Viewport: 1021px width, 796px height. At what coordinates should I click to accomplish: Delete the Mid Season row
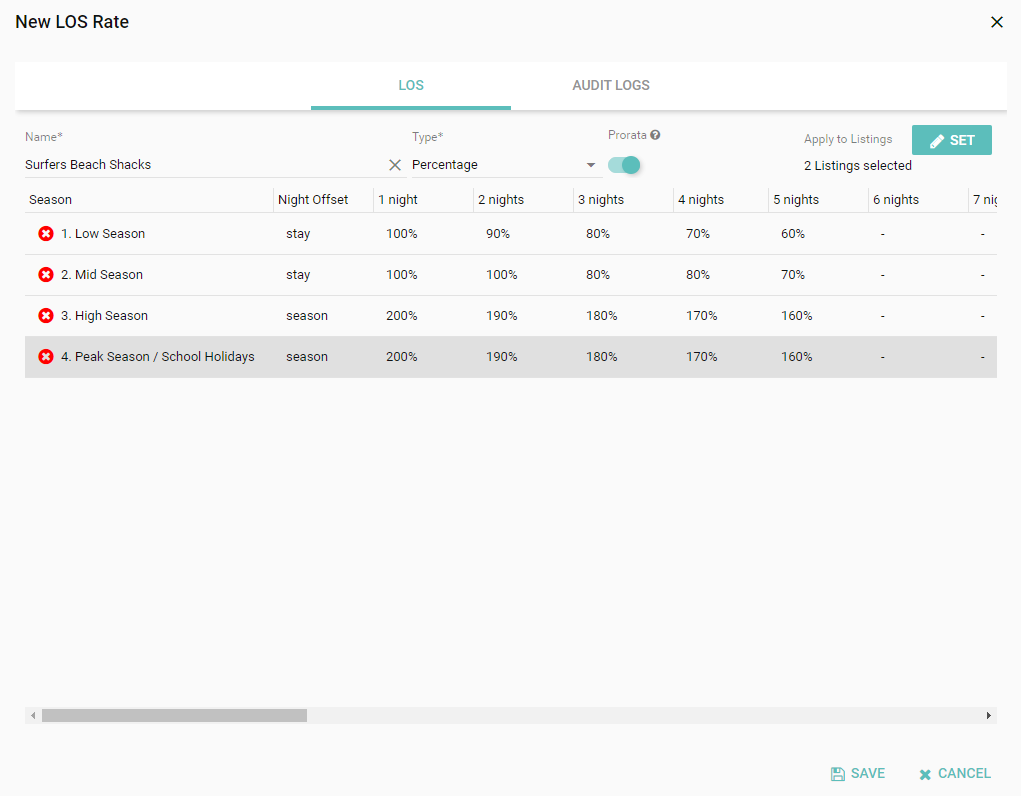click(x=46, y=275)
